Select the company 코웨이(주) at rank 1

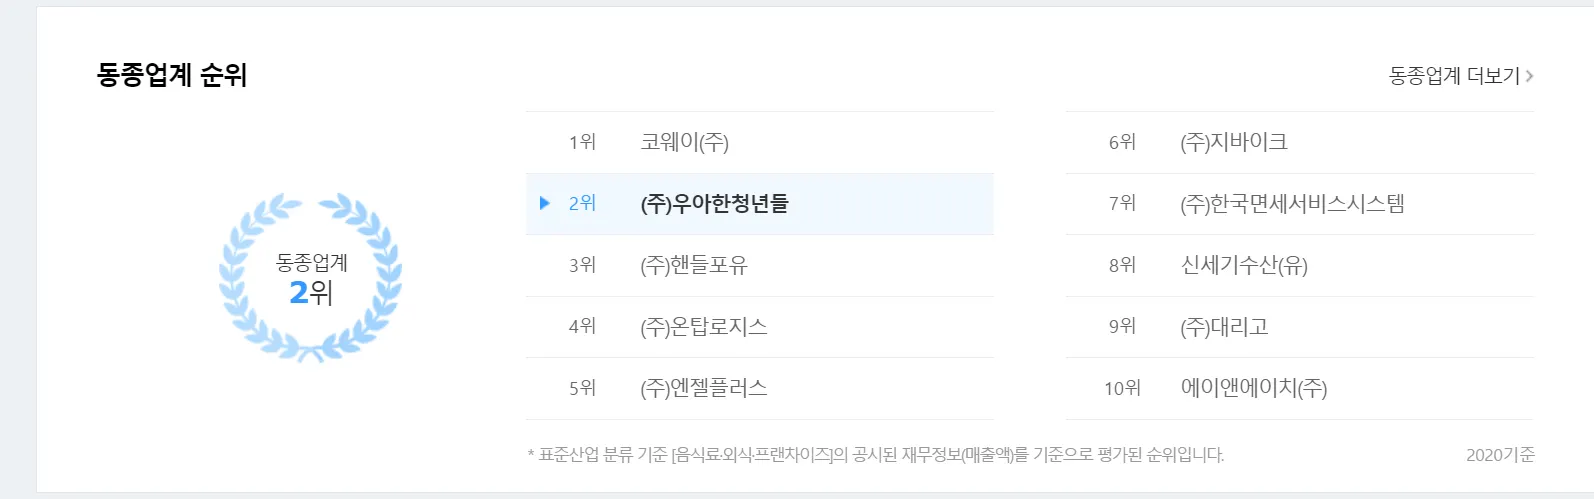tap(684, 142)
